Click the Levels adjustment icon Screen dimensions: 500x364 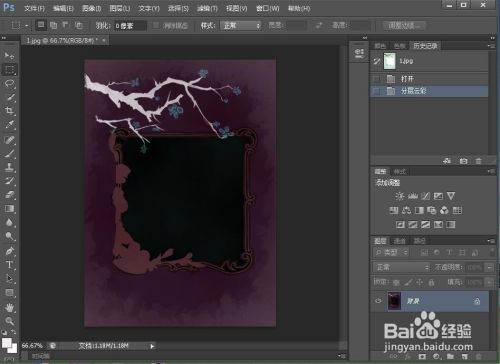[x=413, y=196]
